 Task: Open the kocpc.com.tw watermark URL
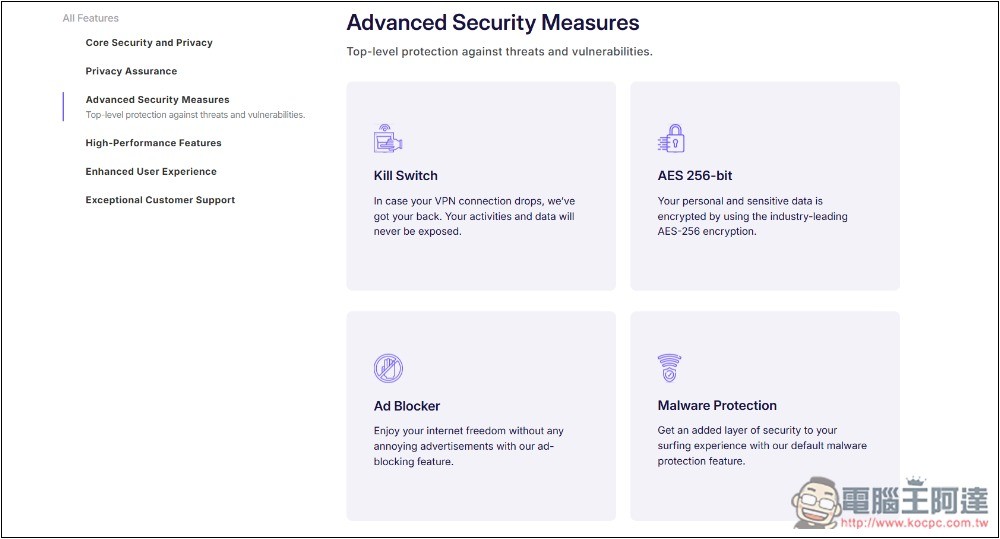[914, 524]
